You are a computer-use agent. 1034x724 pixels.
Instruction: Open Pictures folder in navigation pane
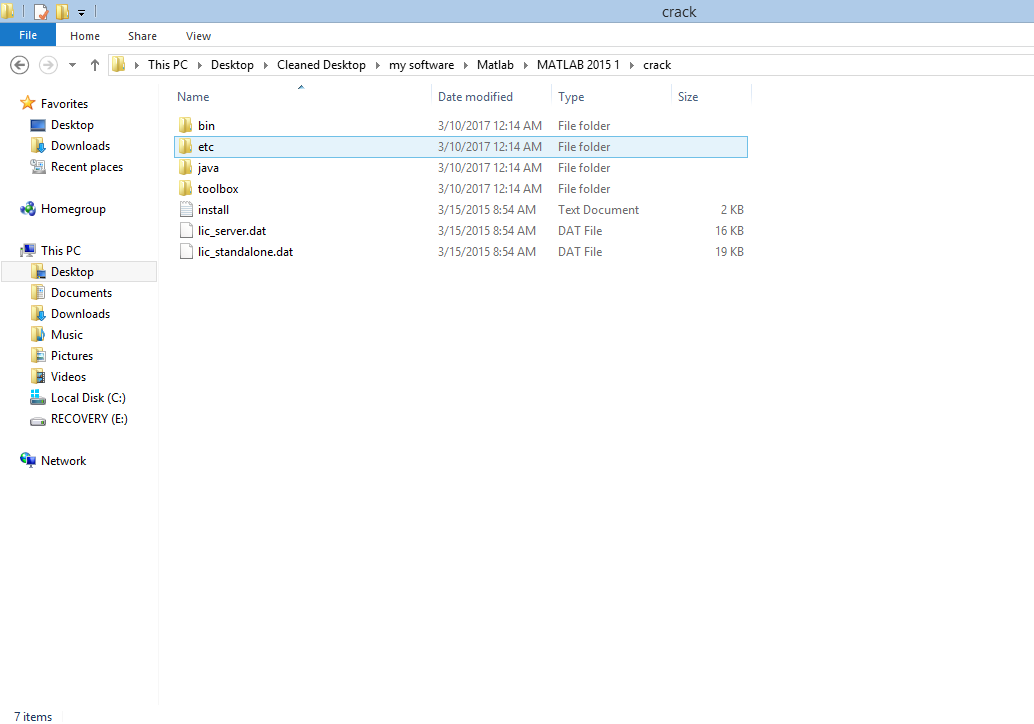pyautogui.click(x=72, y=356)
